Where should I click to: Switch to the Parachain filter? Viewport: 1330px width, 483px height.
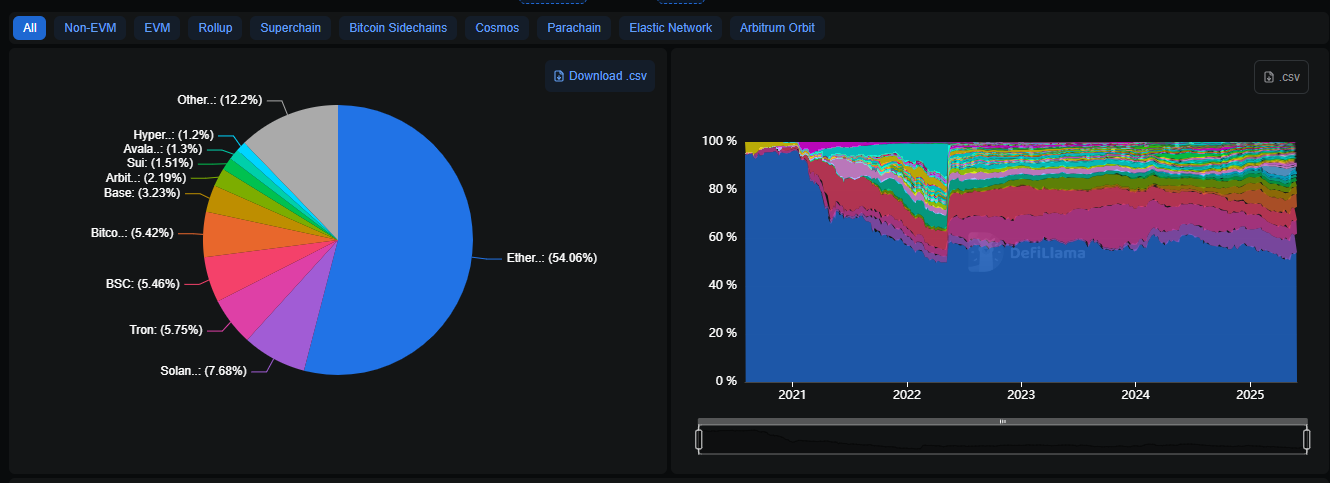click(x=574, y=28)
